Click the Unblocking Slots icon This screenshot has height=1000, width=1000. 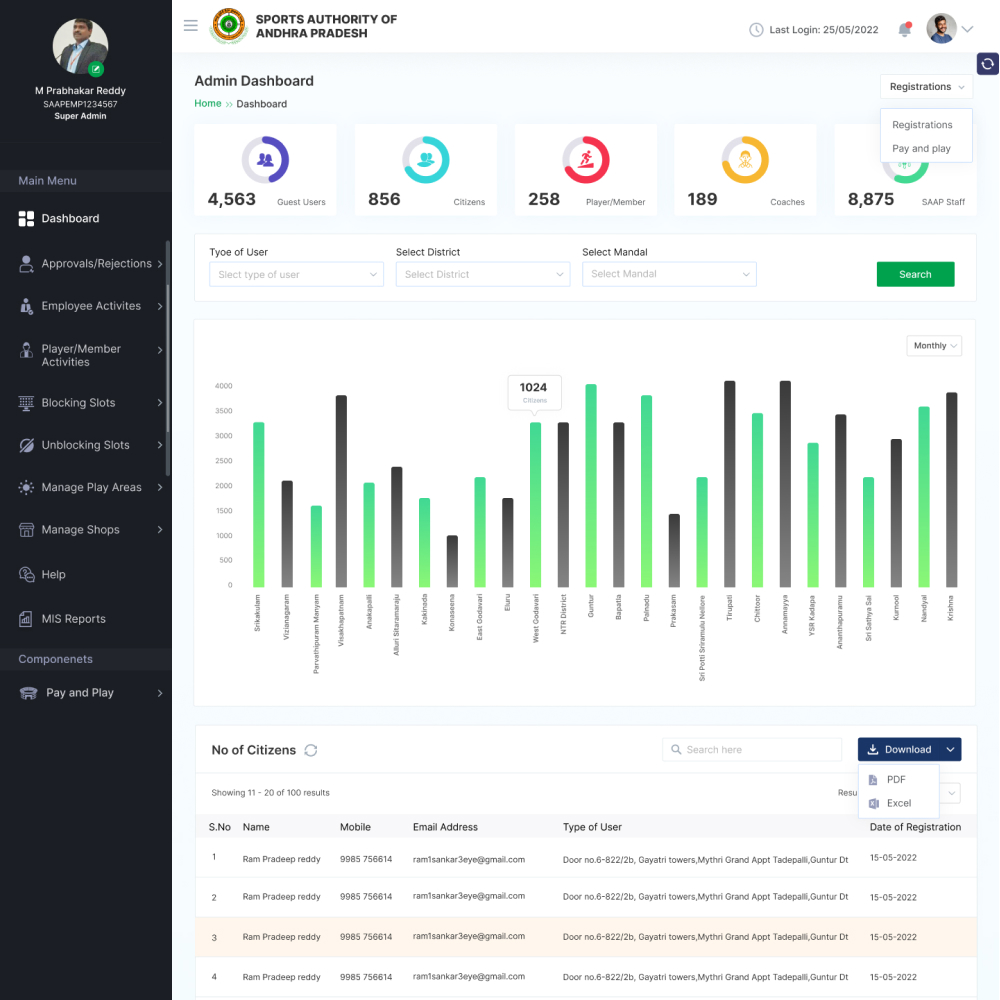pyautogui.click(x=26, y=445)
